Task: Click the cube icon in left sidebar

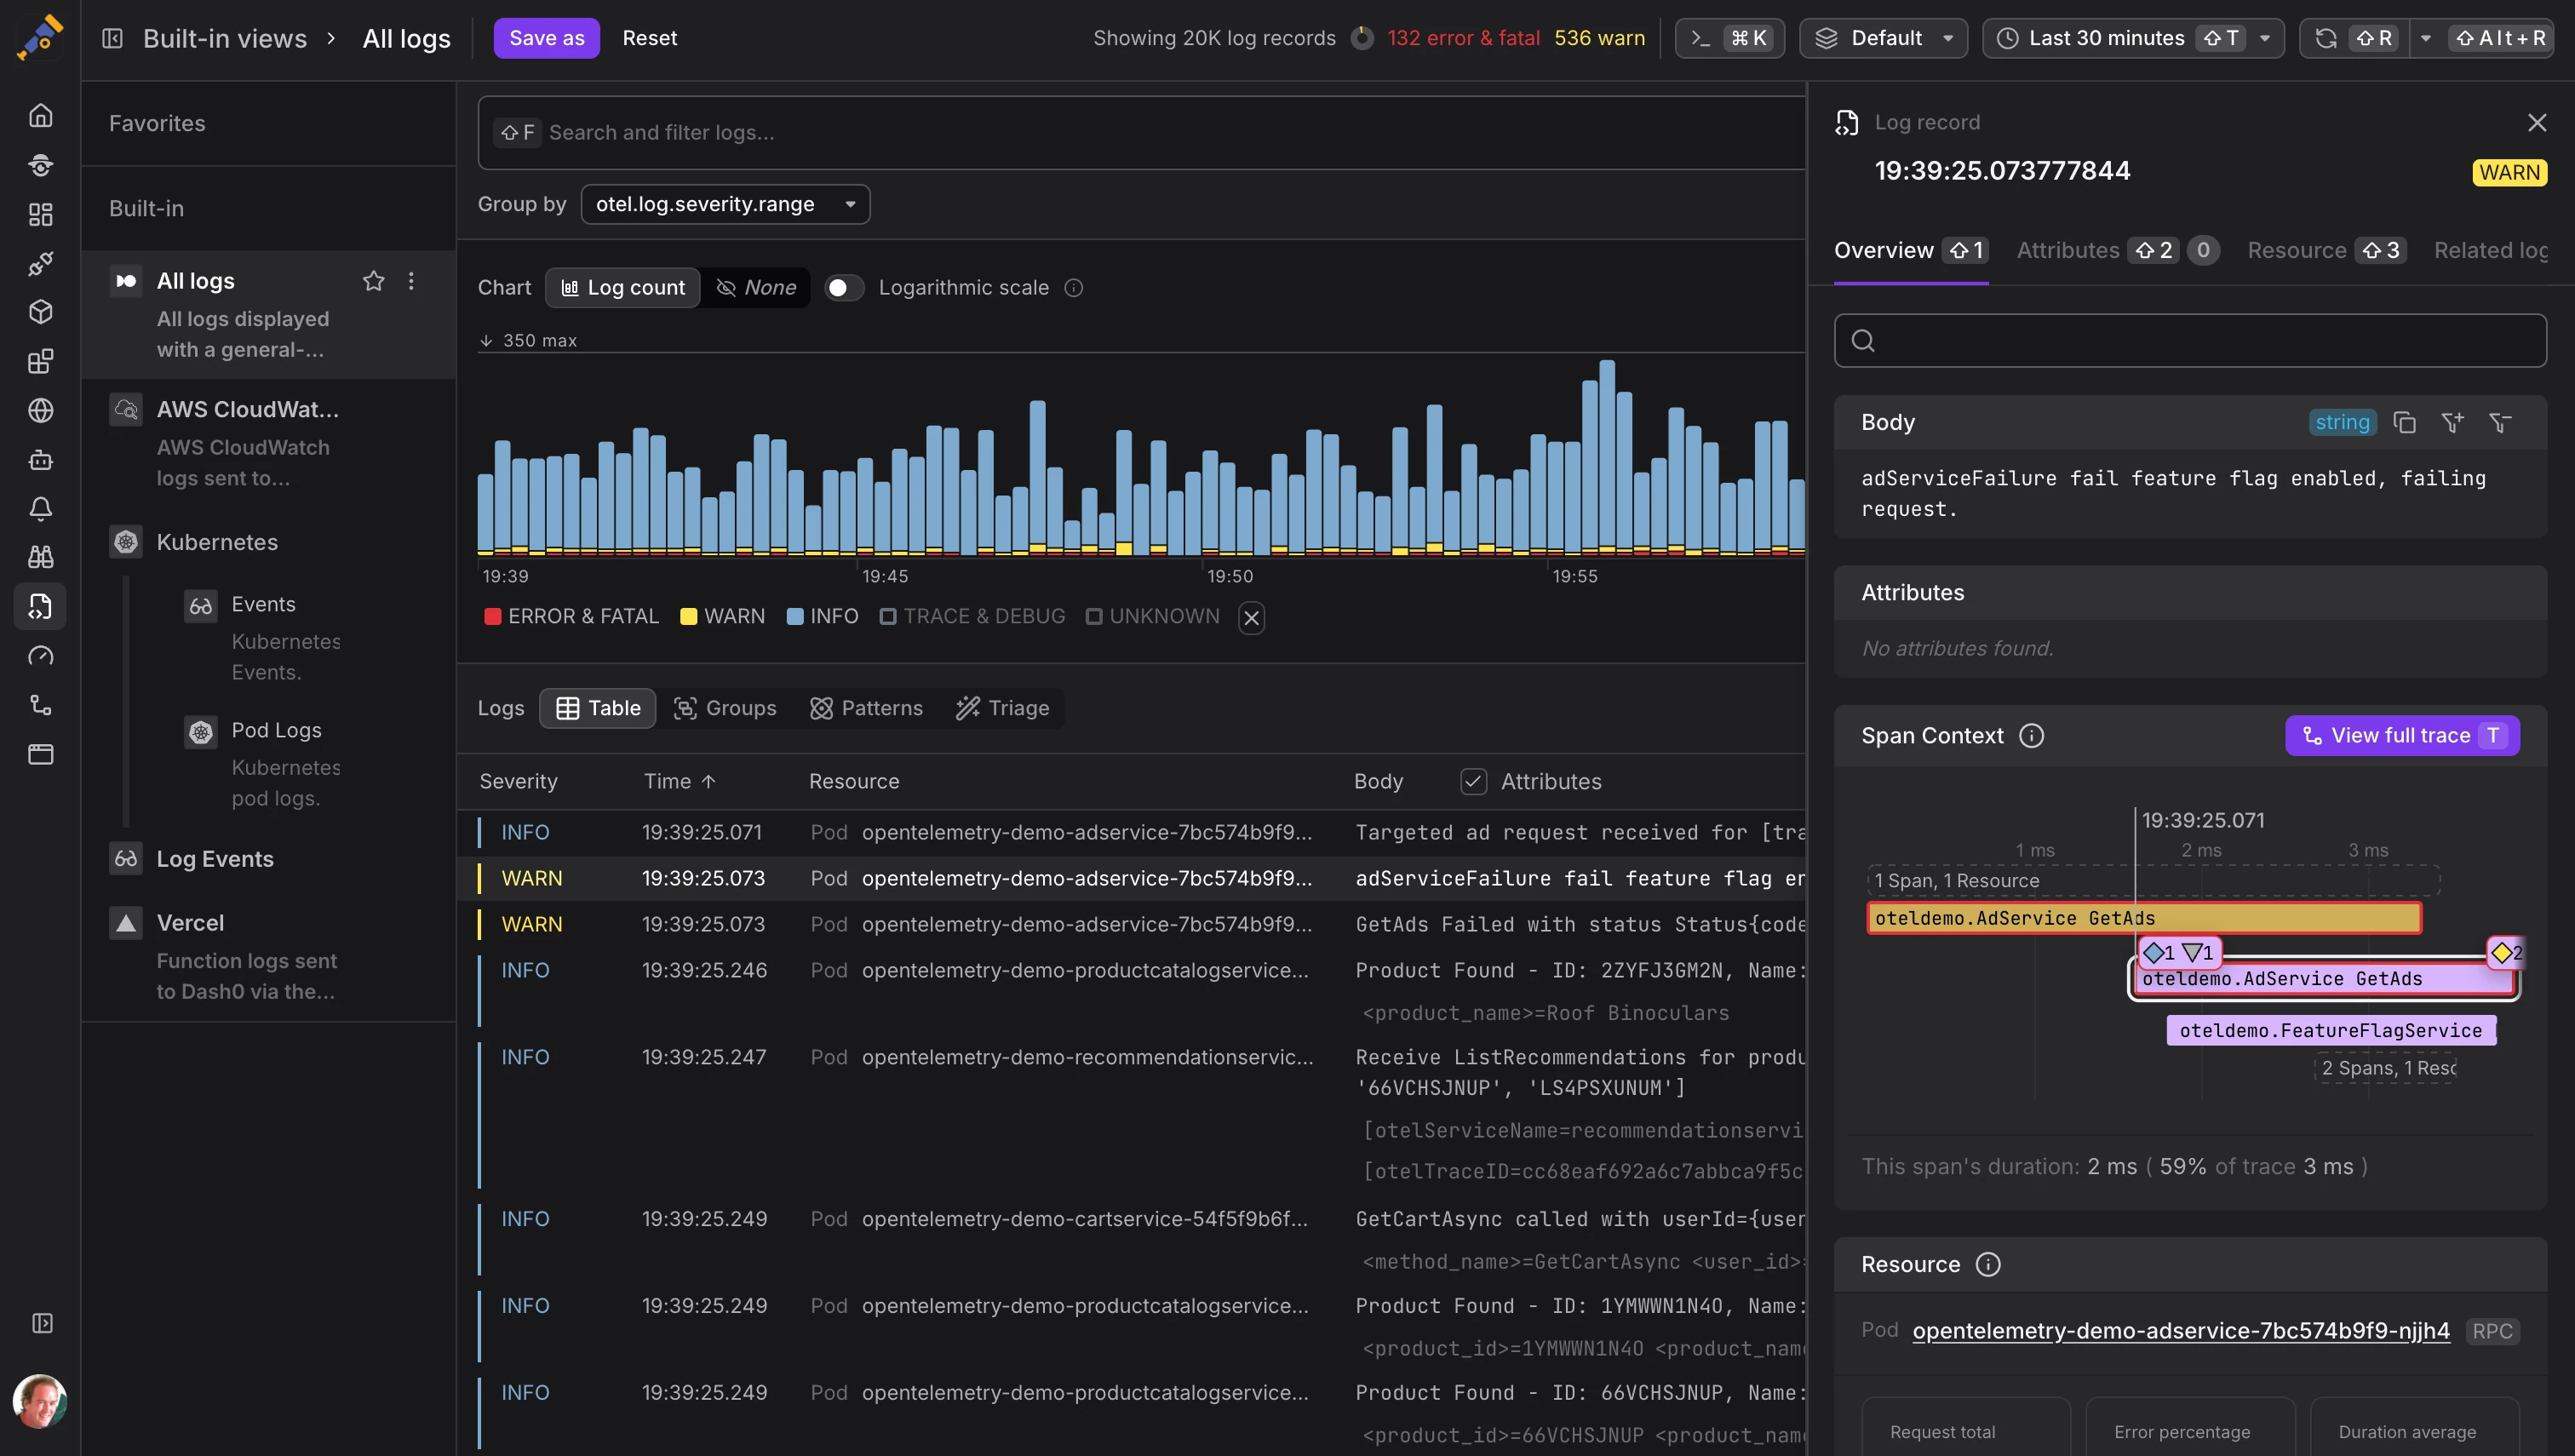Action: point(40,312)
